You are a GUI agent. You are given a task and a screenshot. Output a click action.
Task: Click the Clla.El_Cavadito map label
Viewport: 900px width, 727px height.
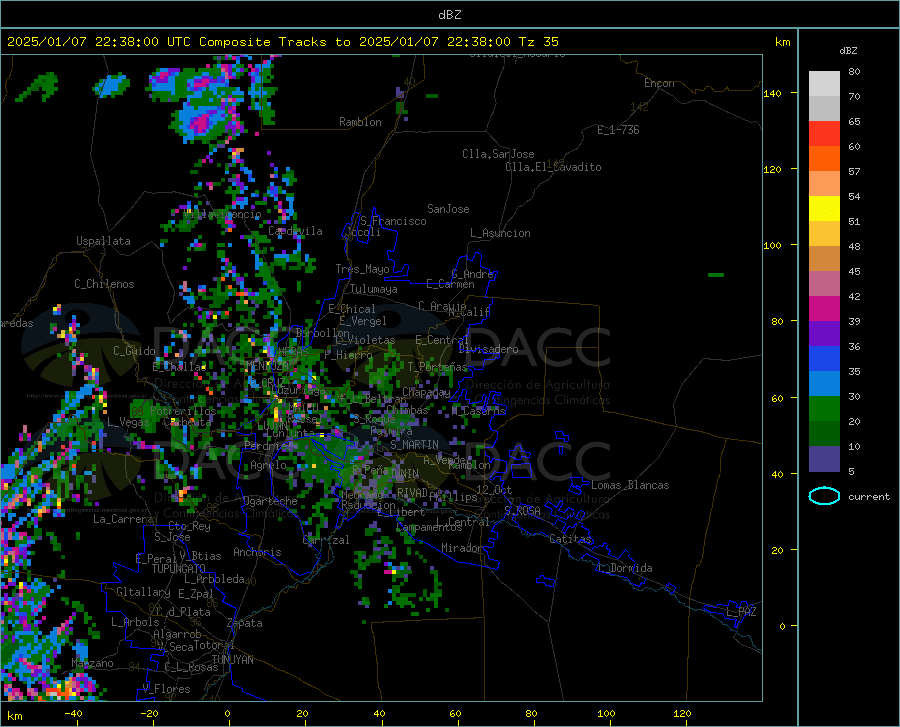pos(553,167)
